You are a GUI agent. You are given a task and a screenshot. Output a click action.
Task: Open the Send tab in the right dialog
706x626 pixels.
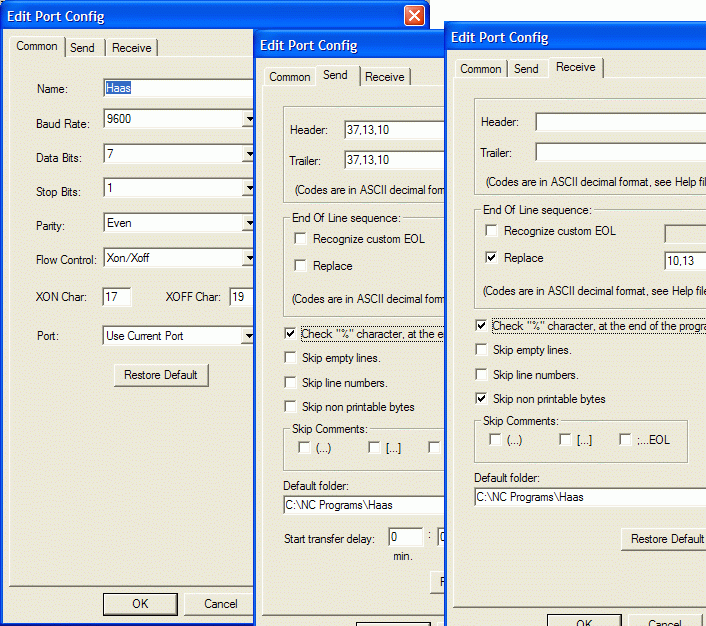coord(526,69)
